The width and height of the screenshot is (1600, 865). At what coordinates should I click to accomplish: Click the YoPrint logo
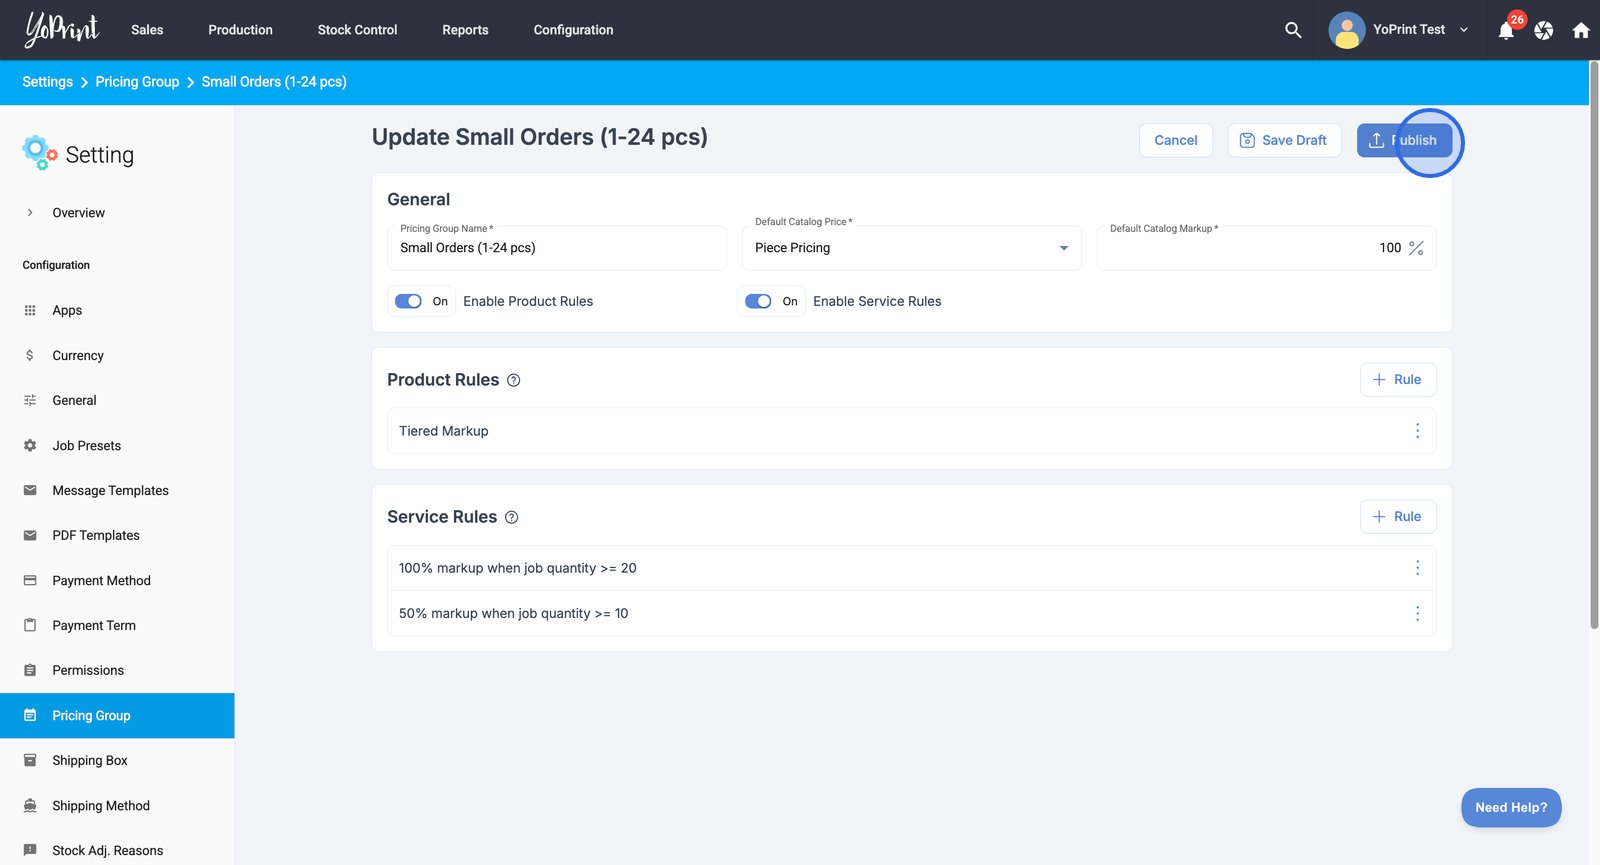(62, 30)
